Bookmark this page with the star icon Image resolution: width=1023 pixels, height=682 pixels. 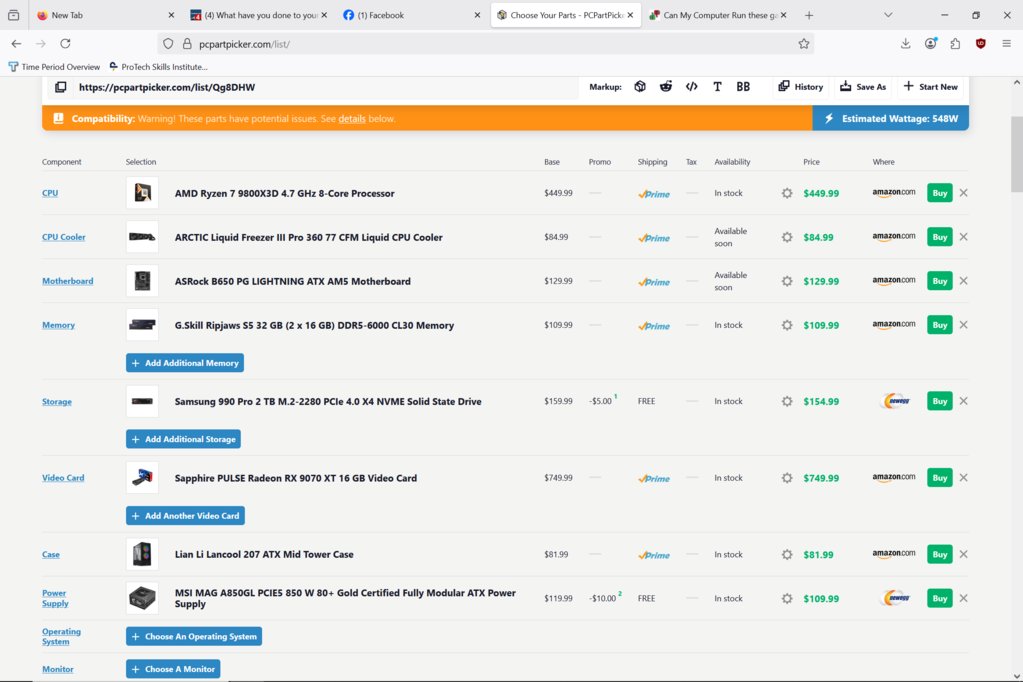click(804, 44)
